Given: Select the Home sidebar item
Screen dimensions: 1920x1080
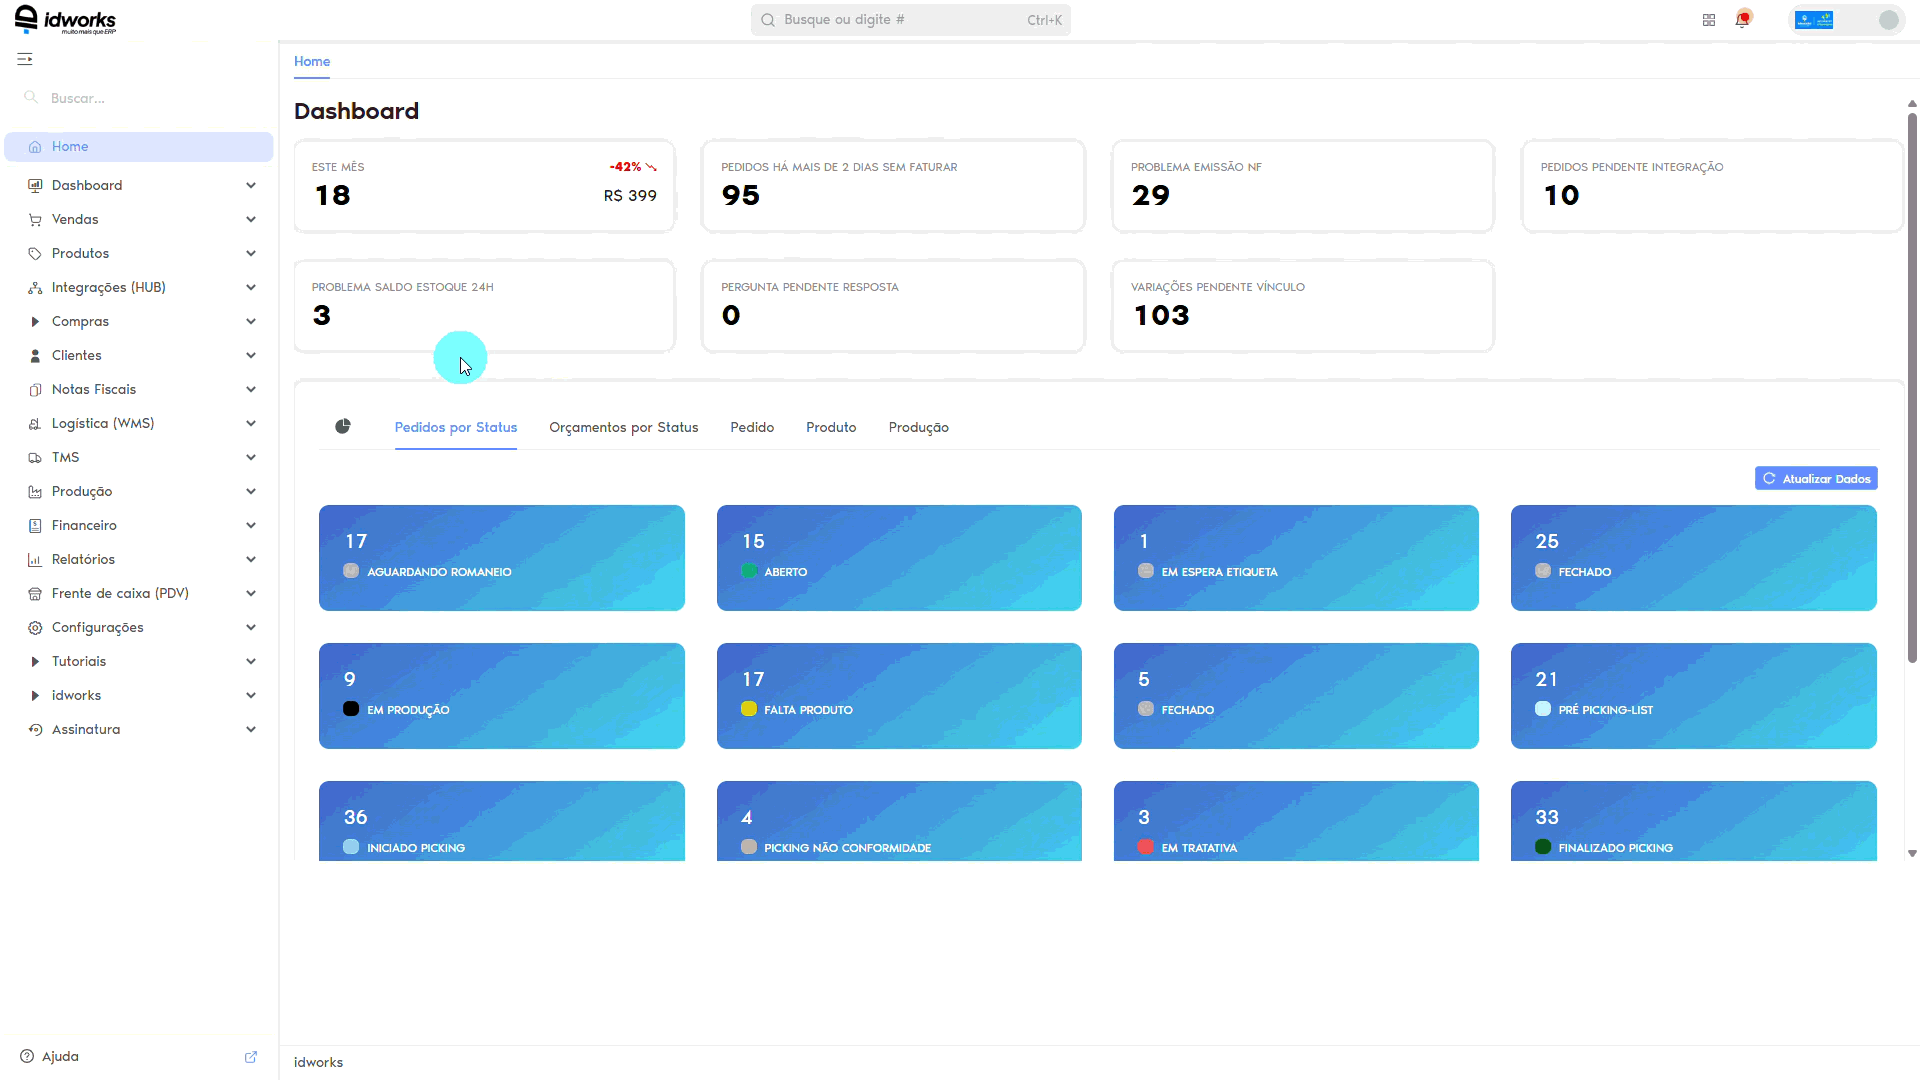Looking at the screenshot, I should (x=139, y=146).
